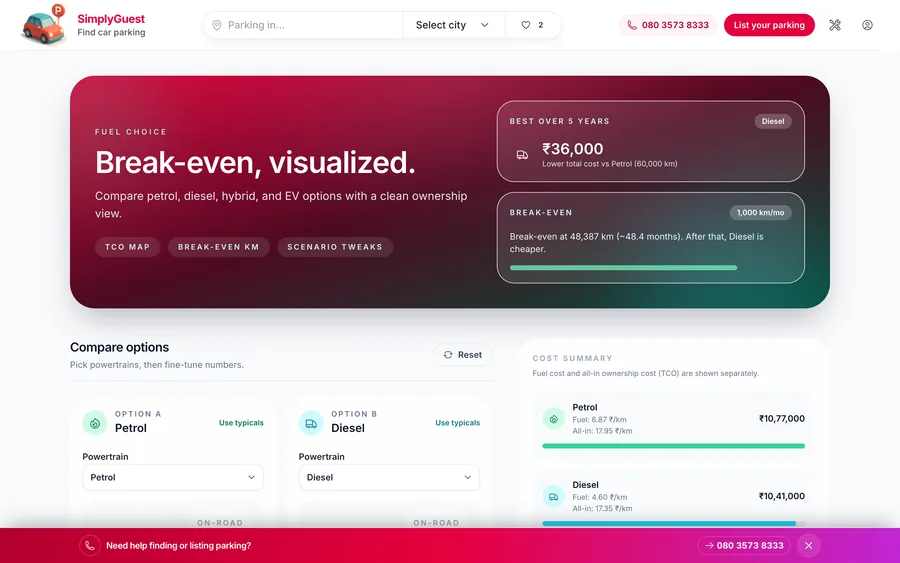Select the BREAK-EVEN KM pill
Viewport: 900px width, 563px height.
[x=218, y=247]
